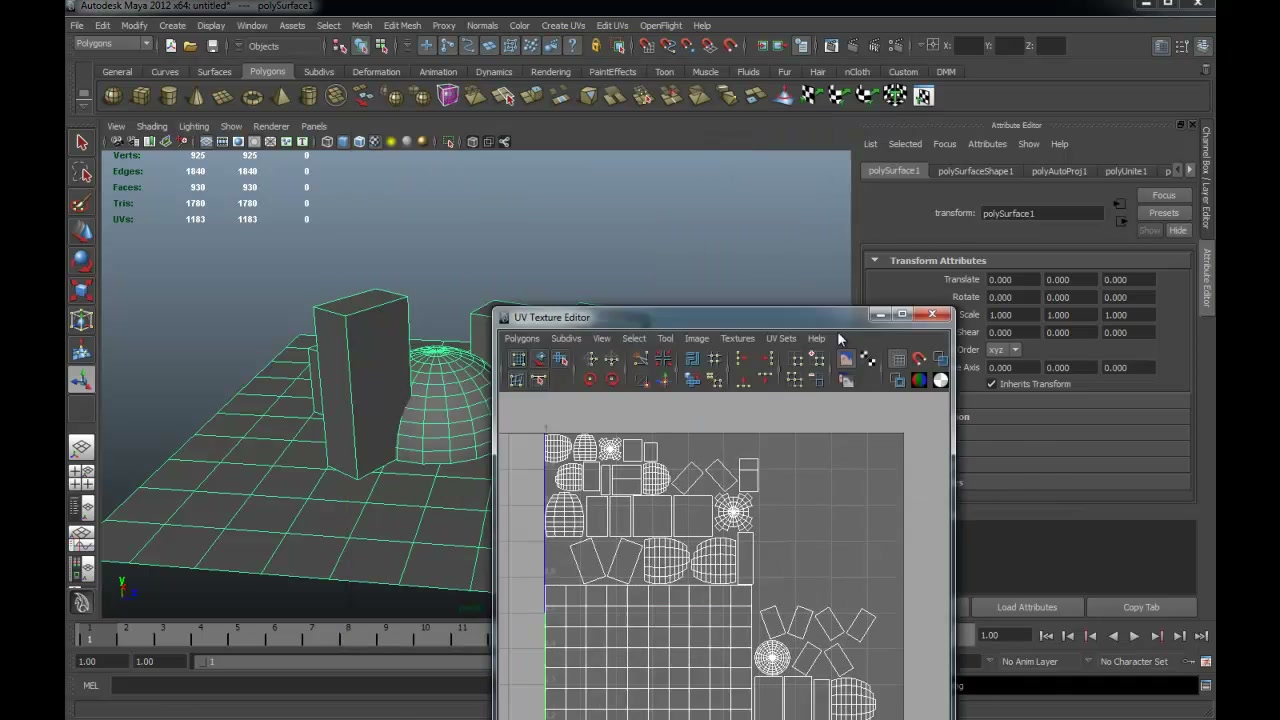Click the MEL command line input
Screen dimensions: 1280x720
tap(300, 685)
